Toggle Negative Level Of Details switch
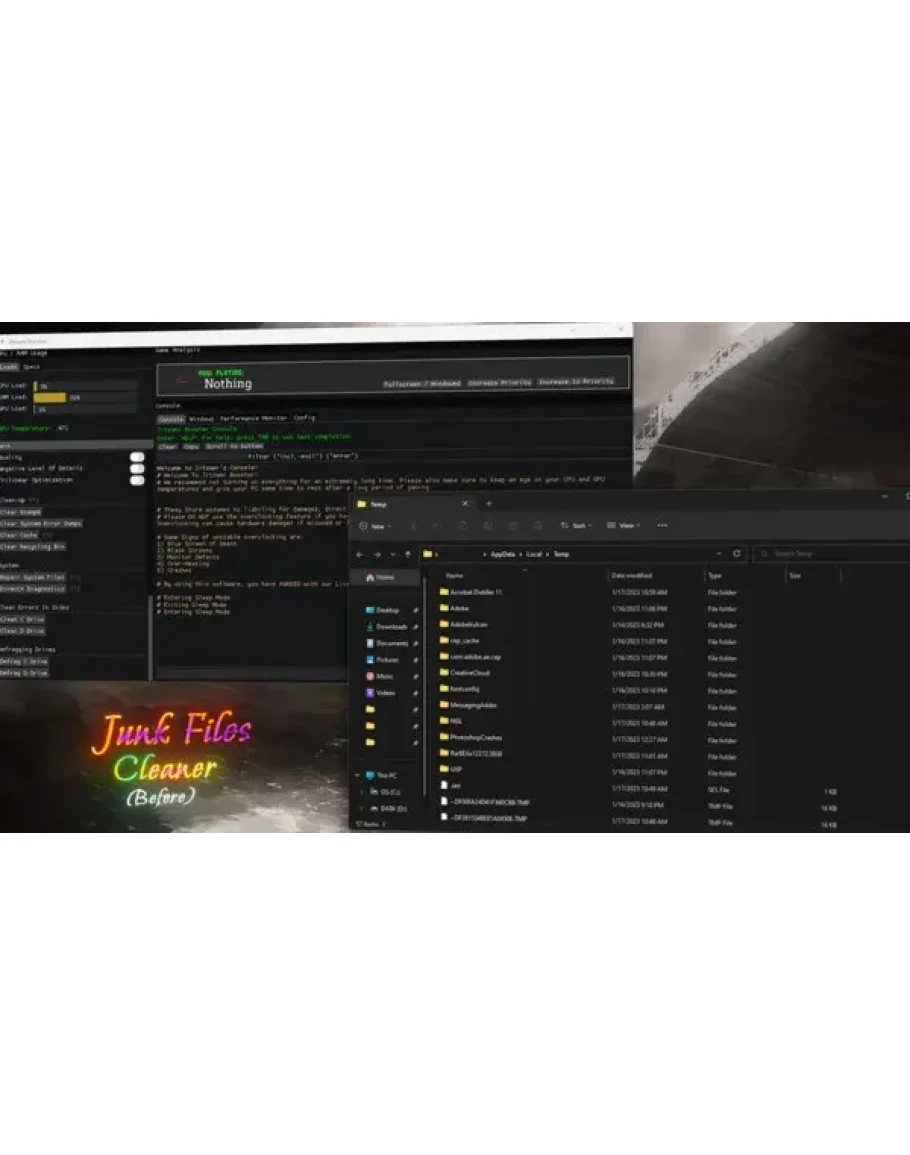The height and width of the screenshot is (1155, 910). pyautogui.click(x=137, y=468)
